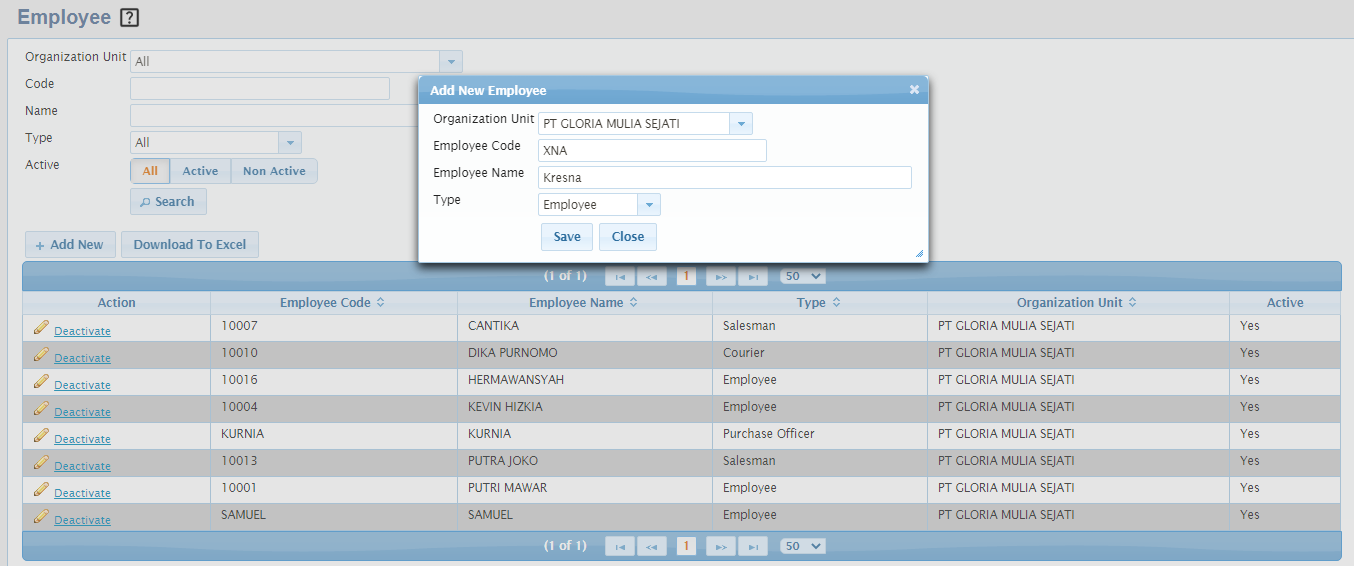The width and height of the screenshot is (1354, 566).
Task: Open rows-per-page dropdown in bottom paginator
Action: [803, 546]
